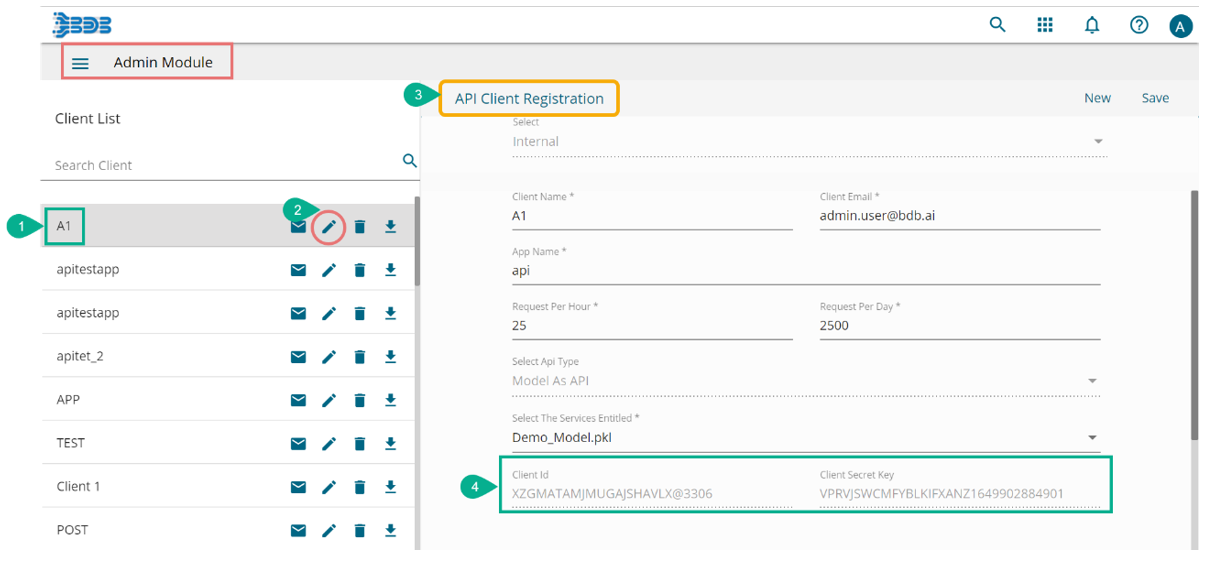1206x563 pixels.
Task: Open the user profile avatar
Action: coord(1181,26)
